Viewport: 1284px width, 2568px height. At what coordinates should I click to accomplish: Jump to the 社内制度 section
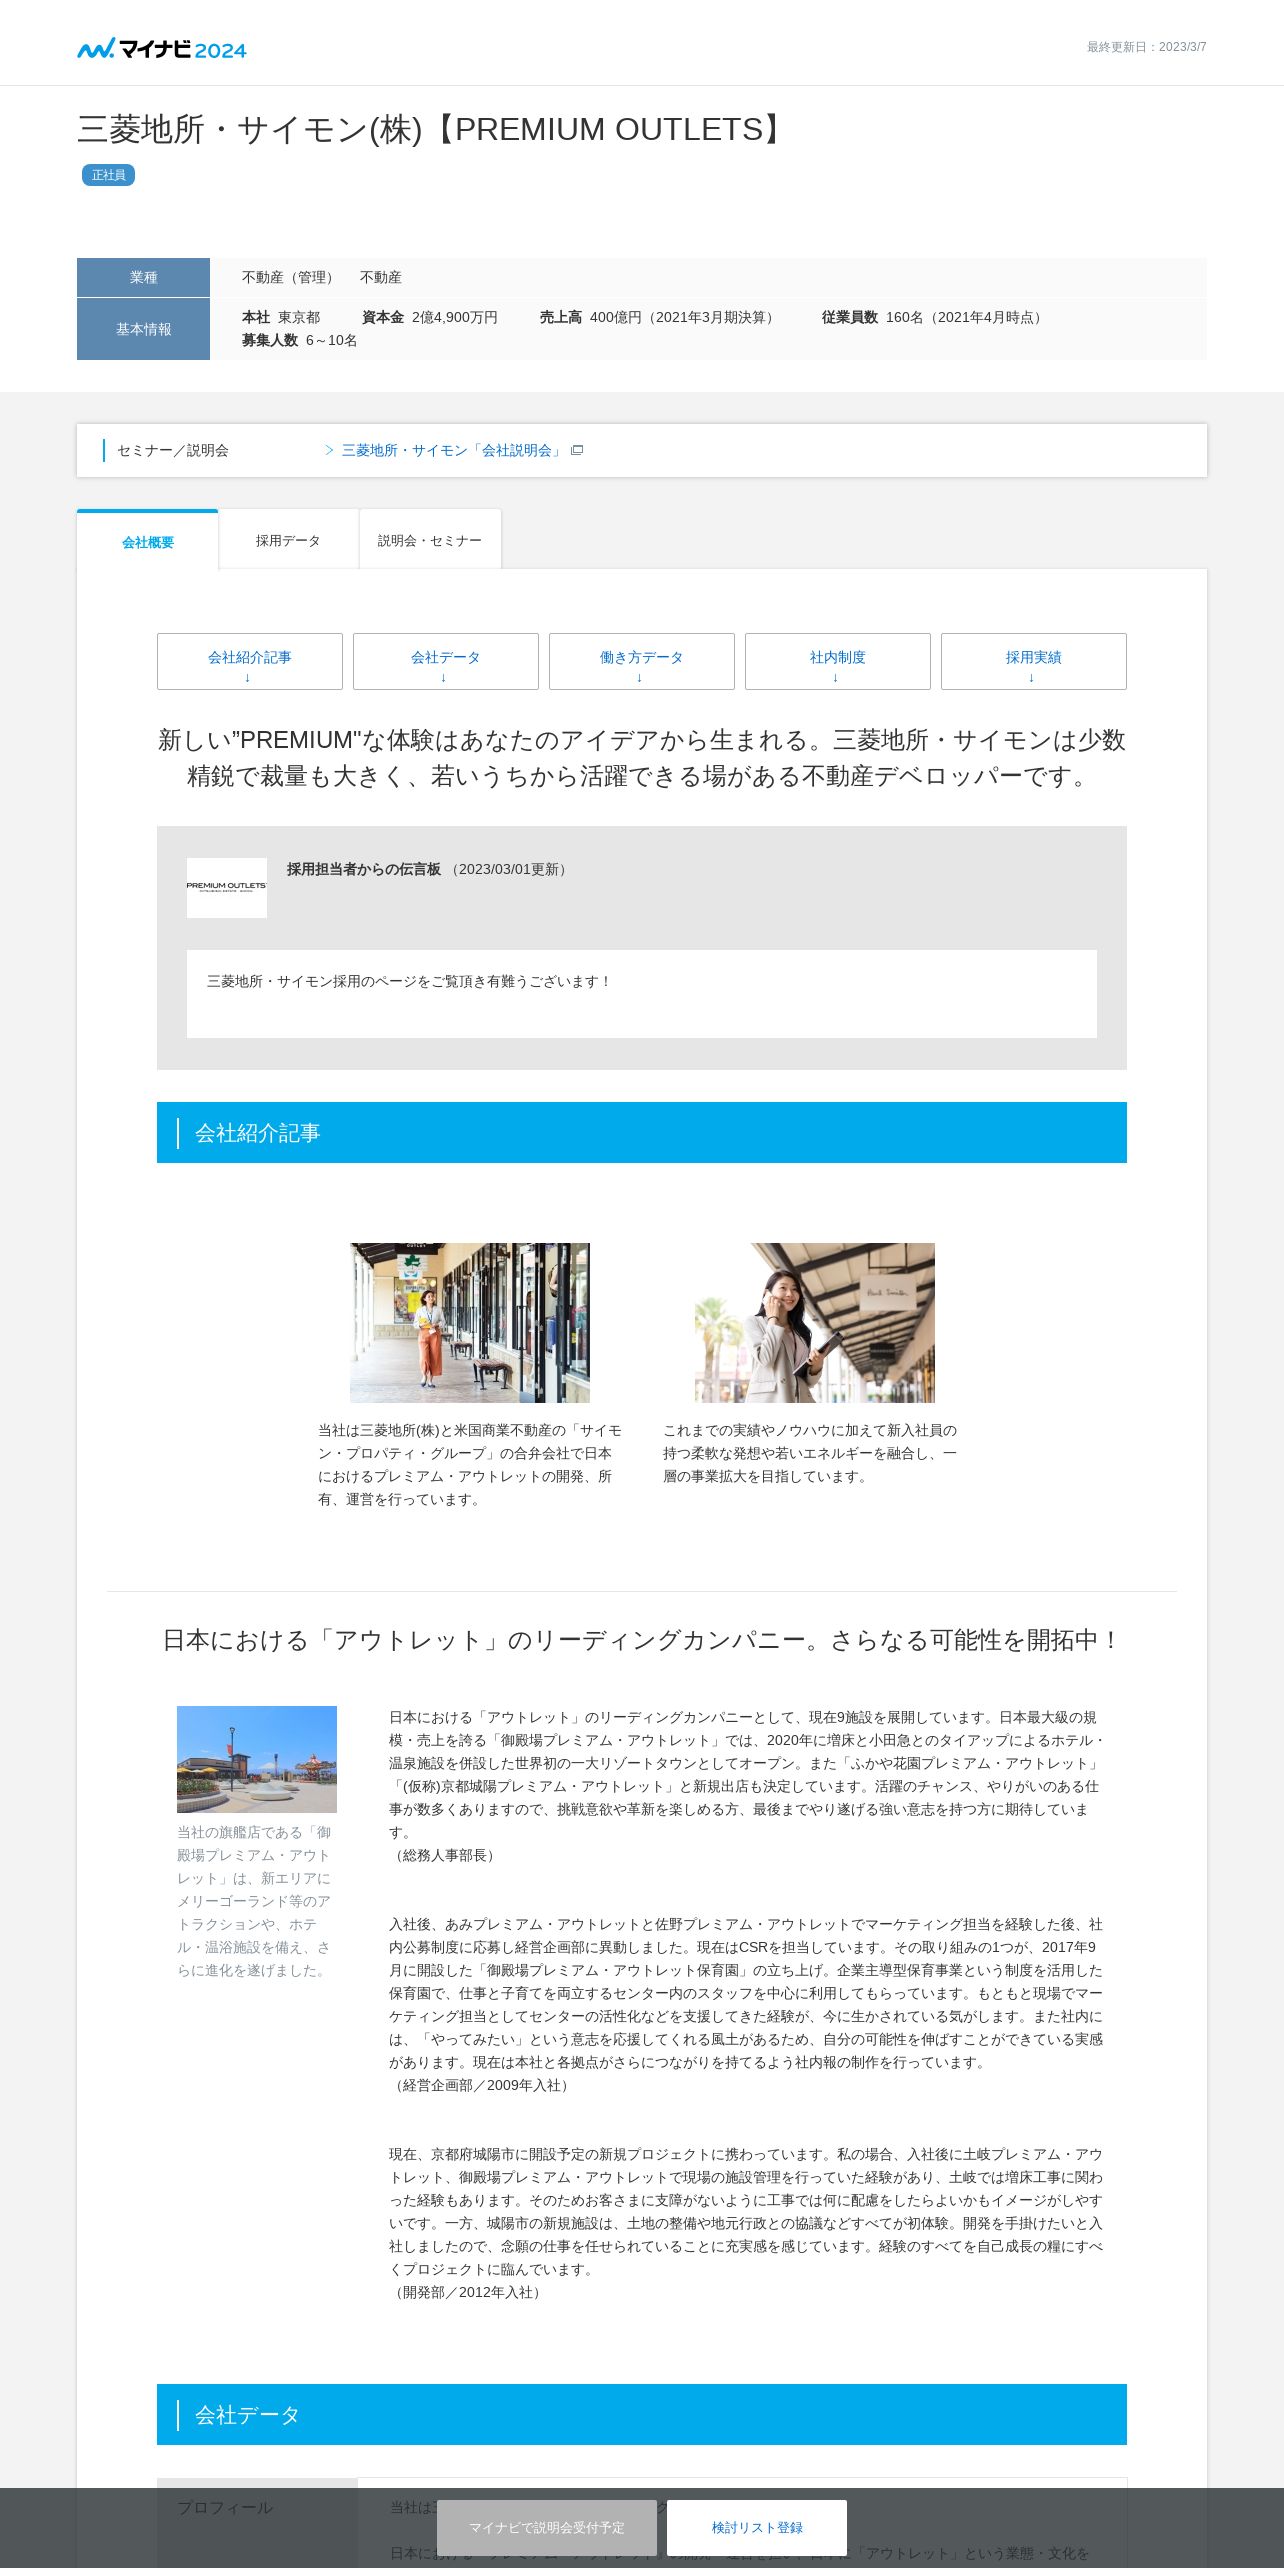[838, 661]
